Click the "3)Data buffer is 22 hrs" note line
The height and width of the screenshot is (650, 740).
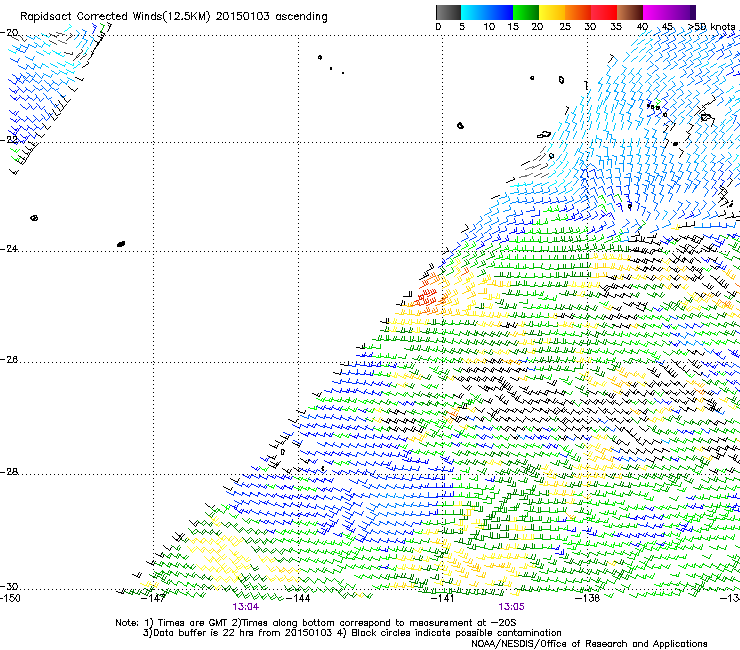pyautogui.click(x=352, y=633)
